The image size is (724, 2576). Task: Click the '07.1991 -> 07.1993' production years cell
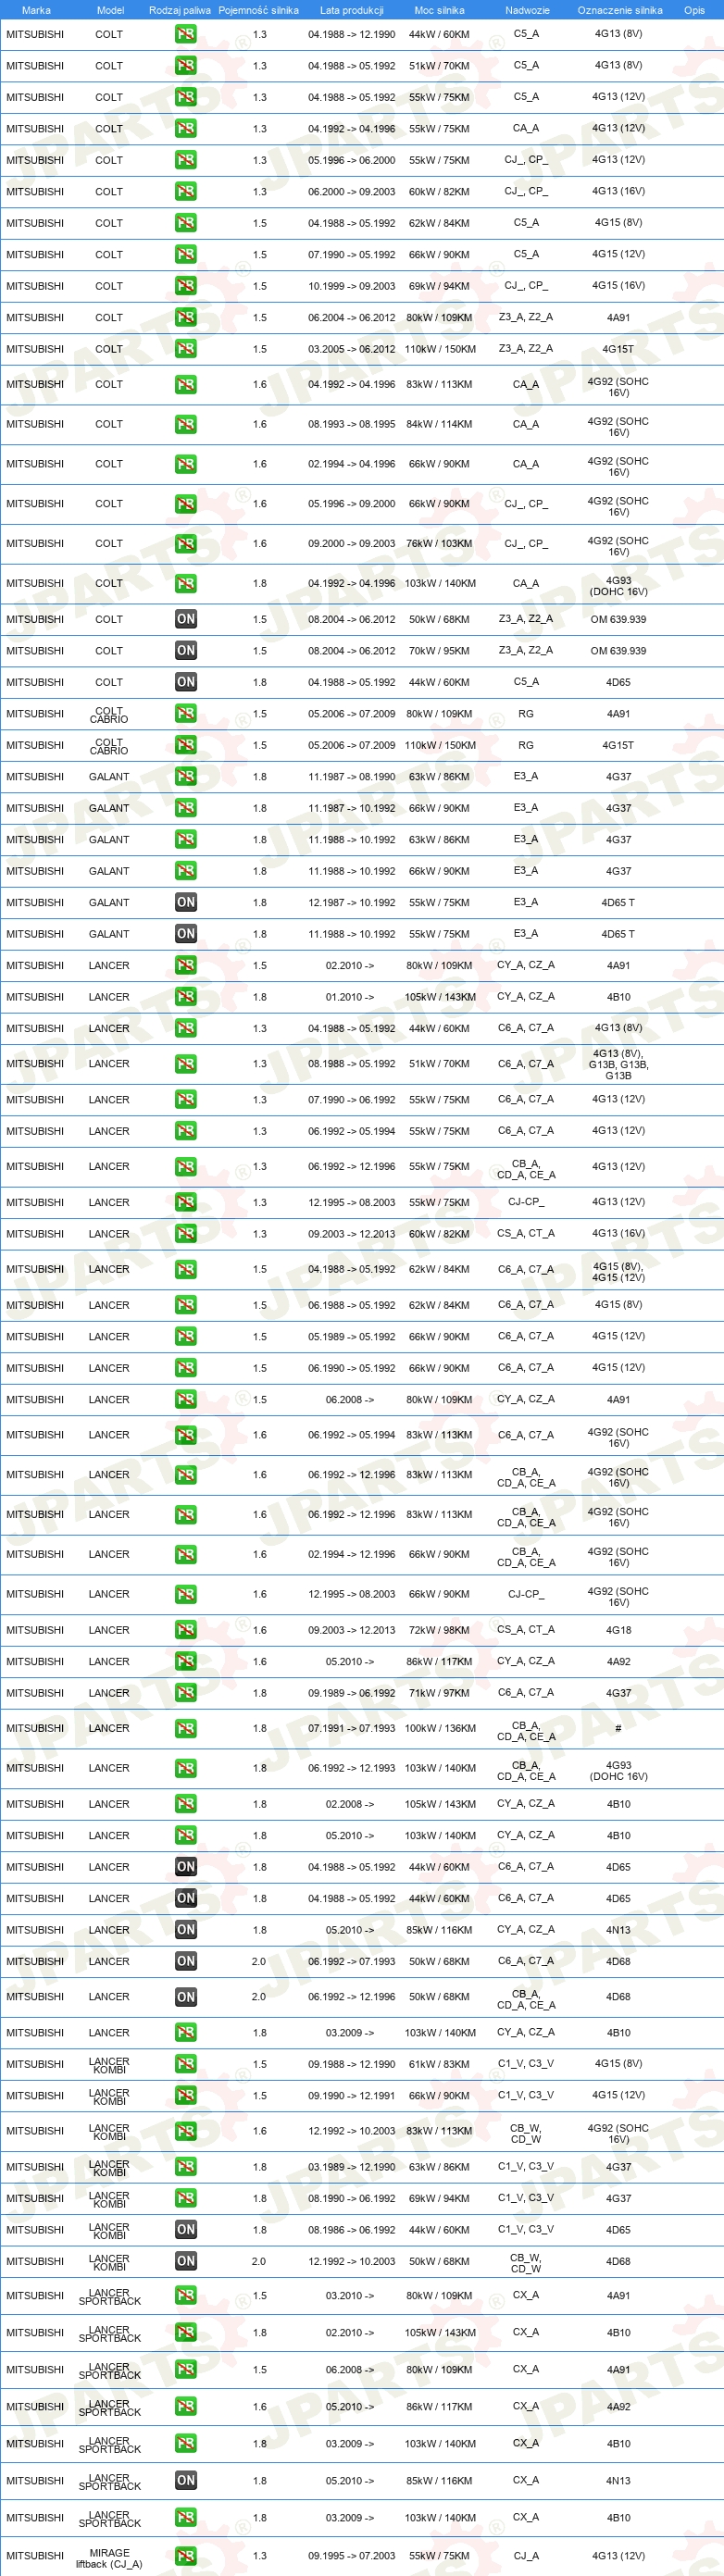pyautogui.click(x=351, y=1729)
